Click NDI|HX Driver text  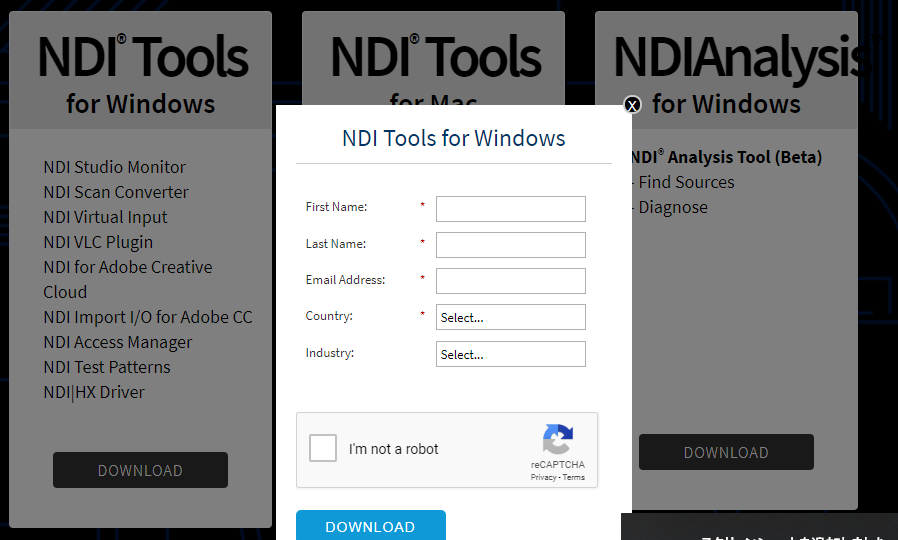click(x=94, y=393)
